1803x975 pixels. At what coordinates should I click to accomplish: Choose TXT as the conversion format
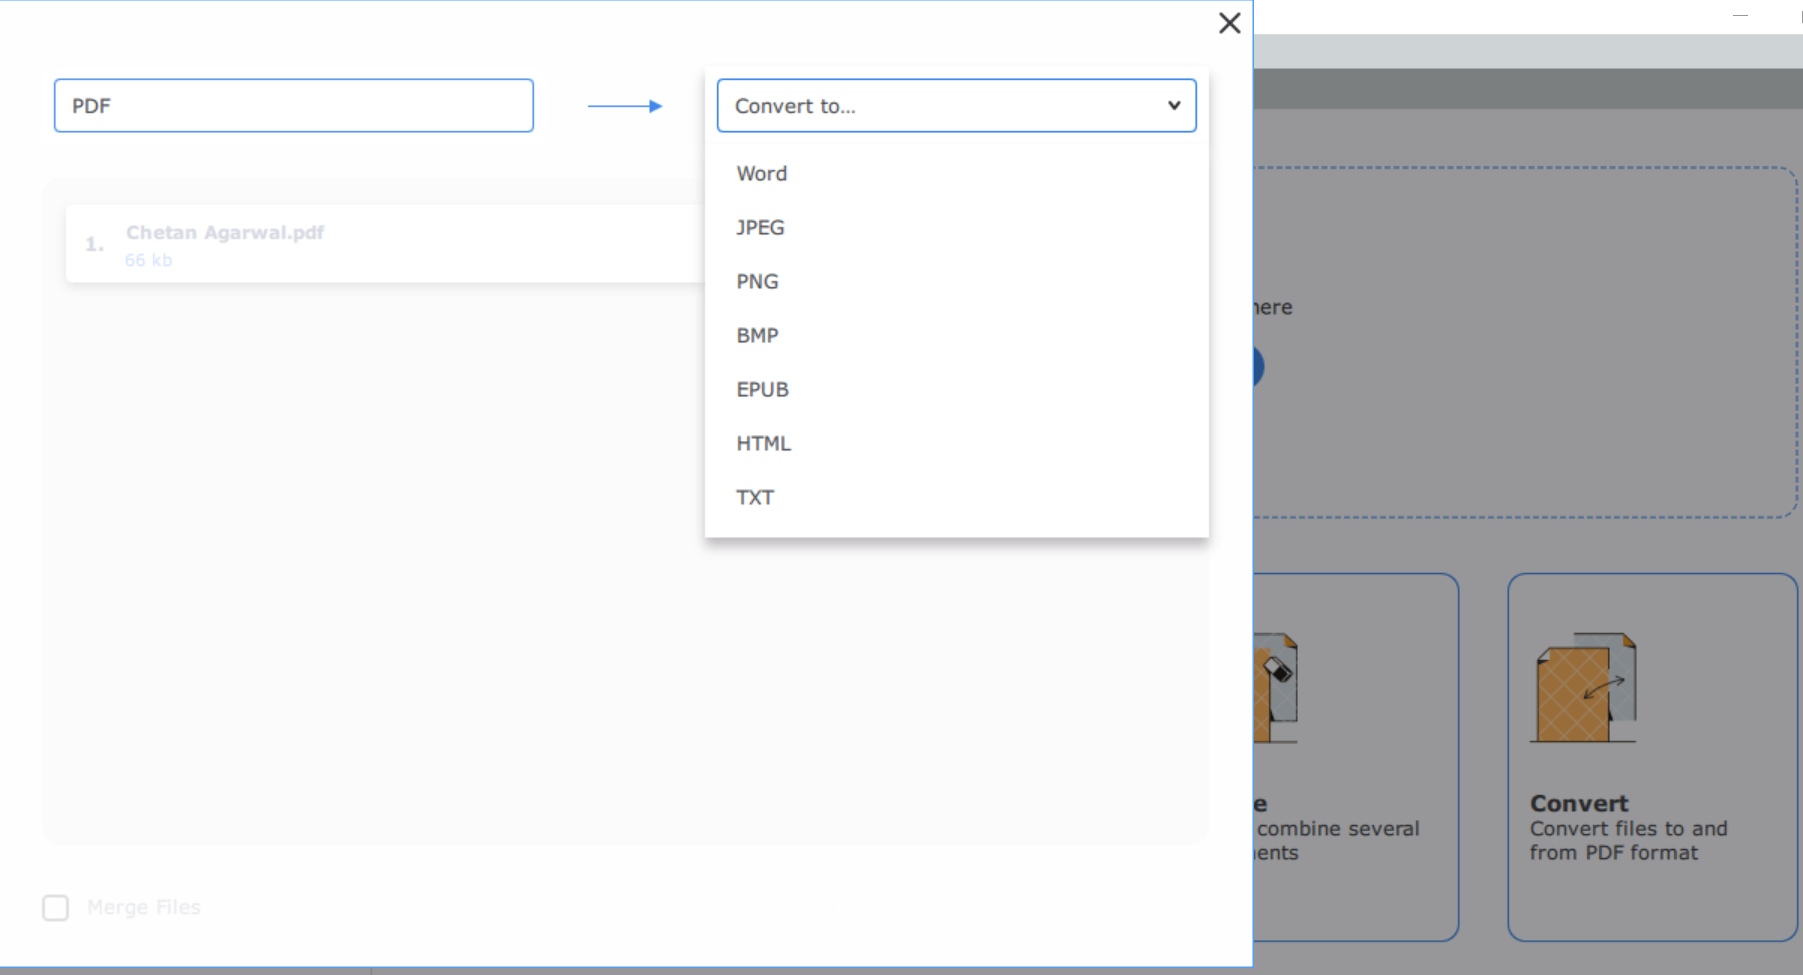pos(754,497)
